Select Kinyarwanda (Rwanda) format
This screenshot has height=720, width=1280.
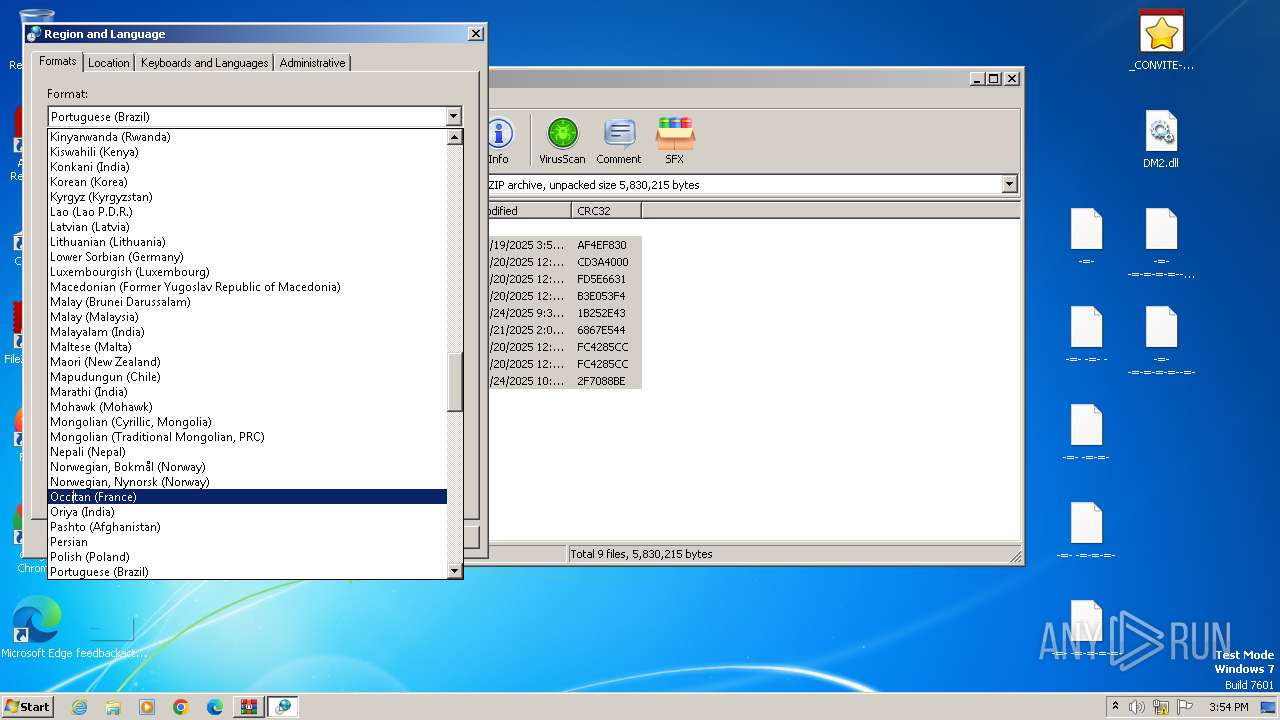[247, 137]
